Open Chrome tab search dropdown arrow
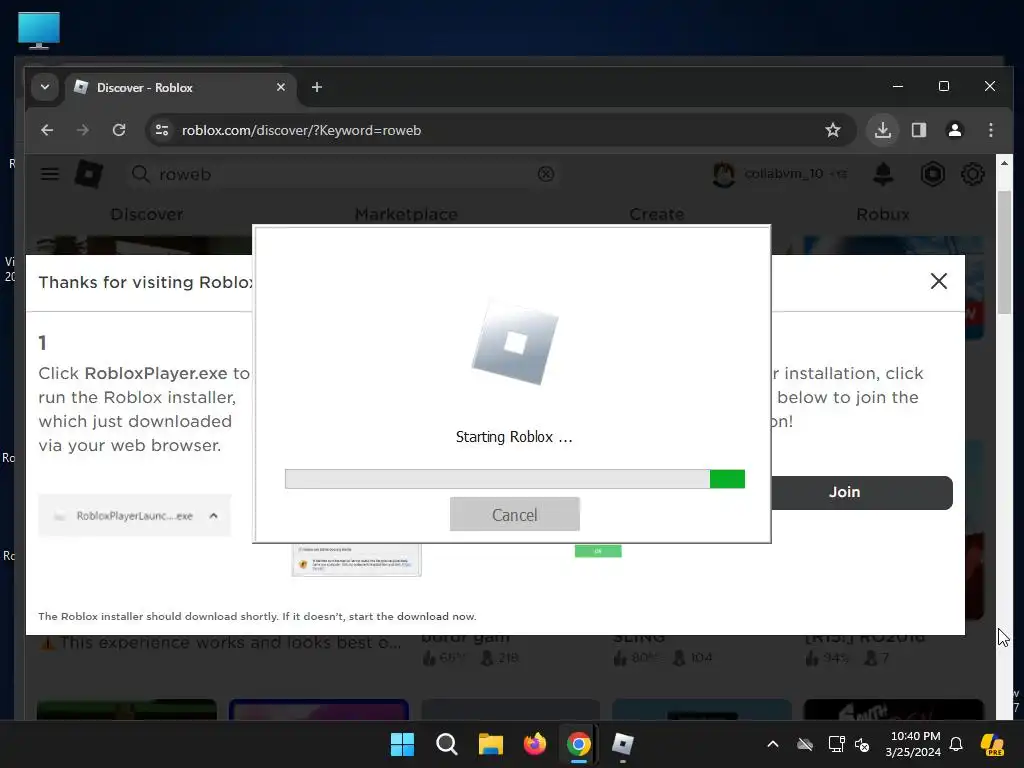Image resolution: width=1024 pixels, height=768 pixels. [44, 87]
